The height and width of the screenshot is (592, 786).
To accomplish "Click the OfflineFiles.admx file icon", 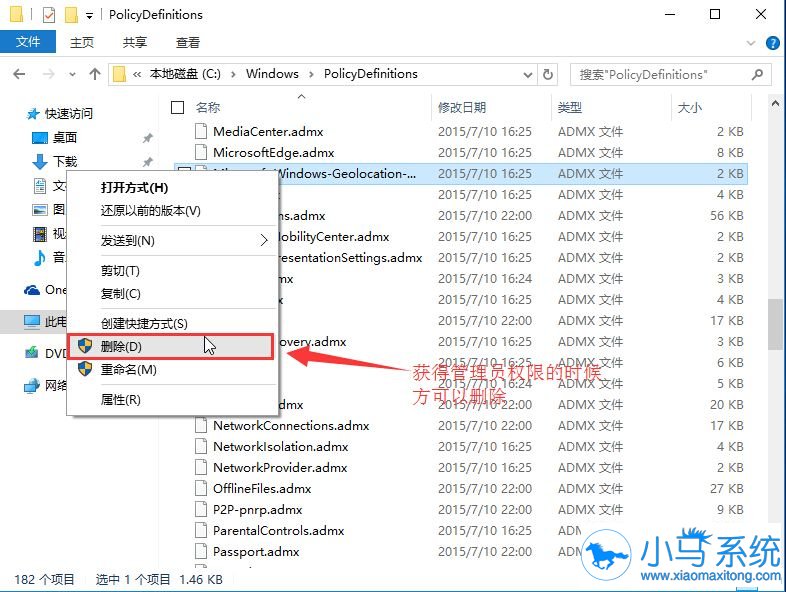I will pos(201,488).
